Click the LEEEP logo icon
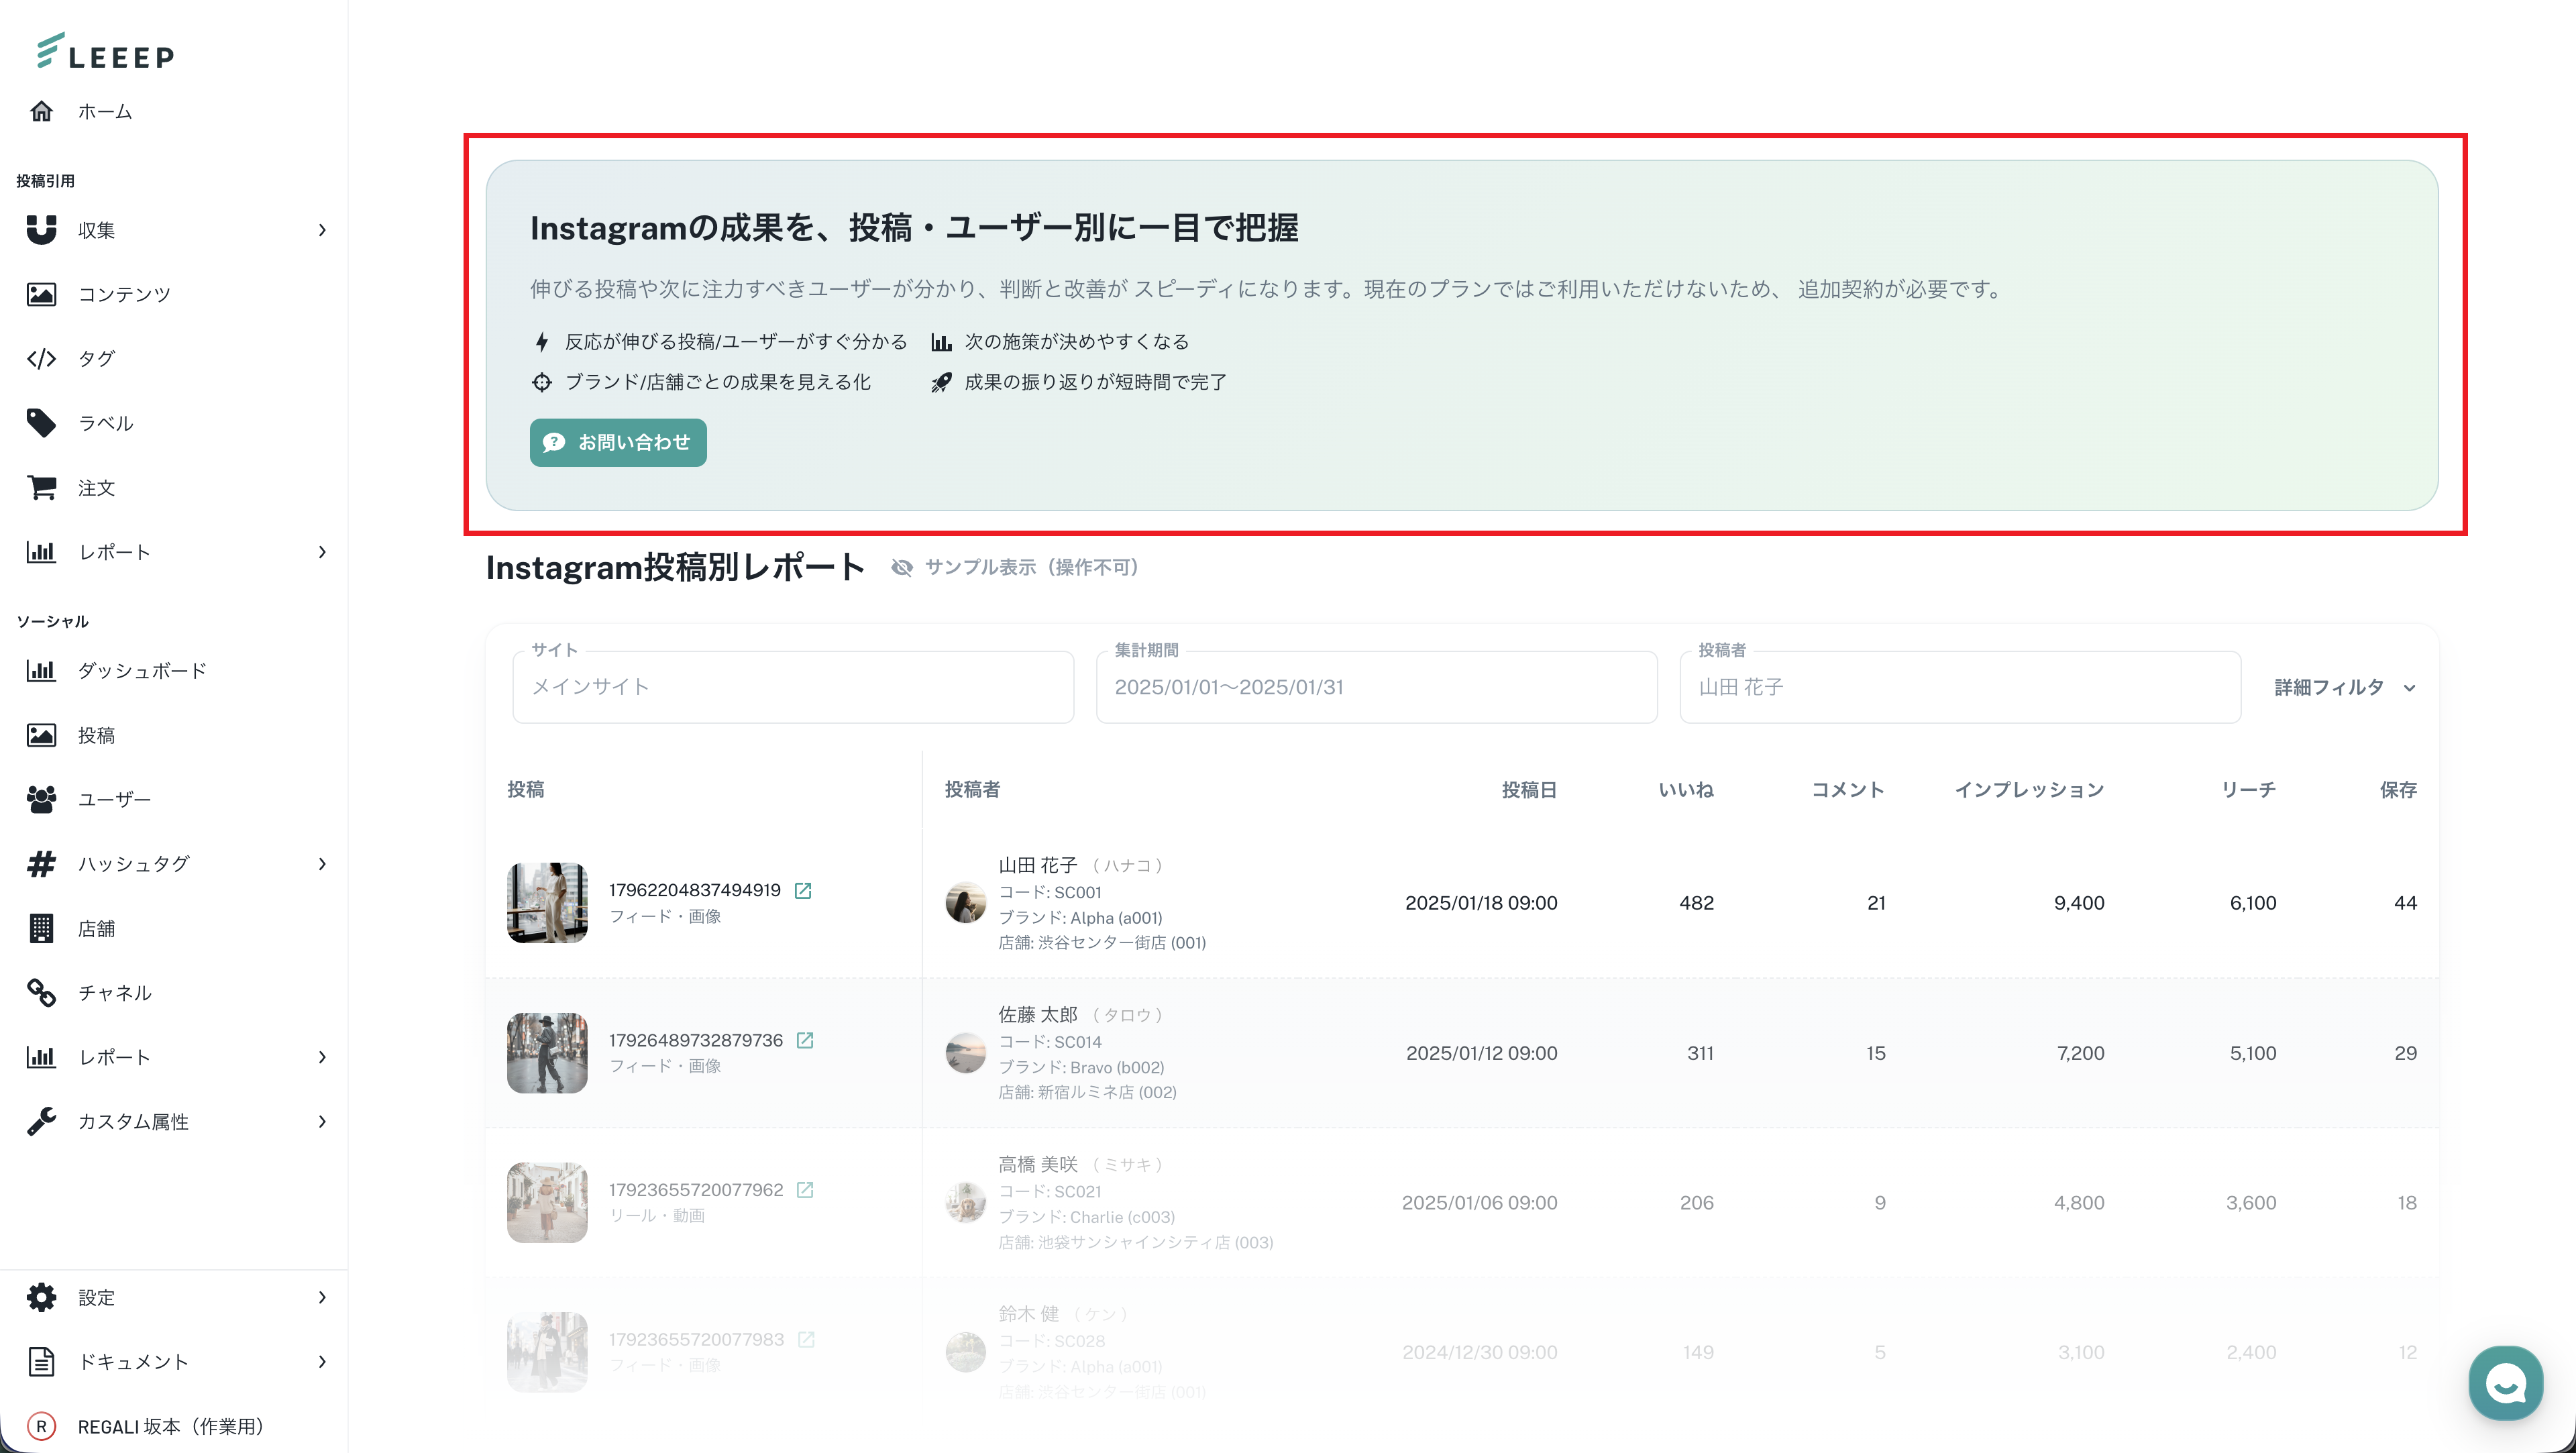Viewport: 2576px width, 1453px height. (x=51, y=50)
